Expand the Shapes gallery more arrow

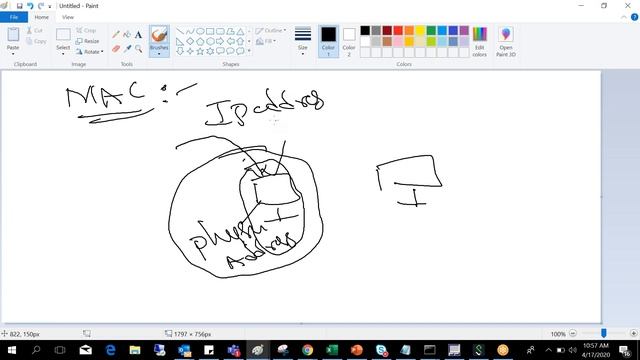[x=249, y=51]
